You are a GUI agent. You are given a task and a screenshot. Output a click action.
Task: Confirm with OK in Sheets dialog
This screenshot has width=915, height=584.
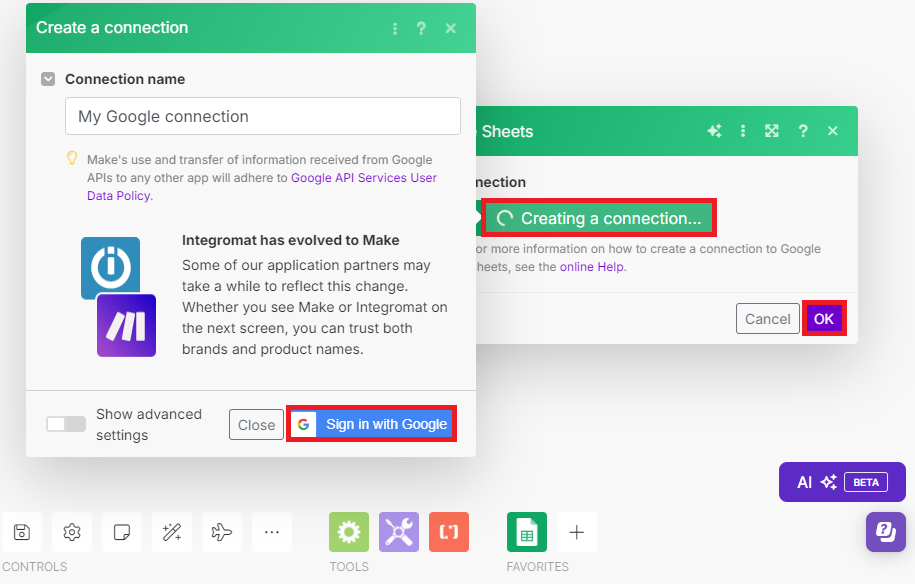(x=824, y=319)
